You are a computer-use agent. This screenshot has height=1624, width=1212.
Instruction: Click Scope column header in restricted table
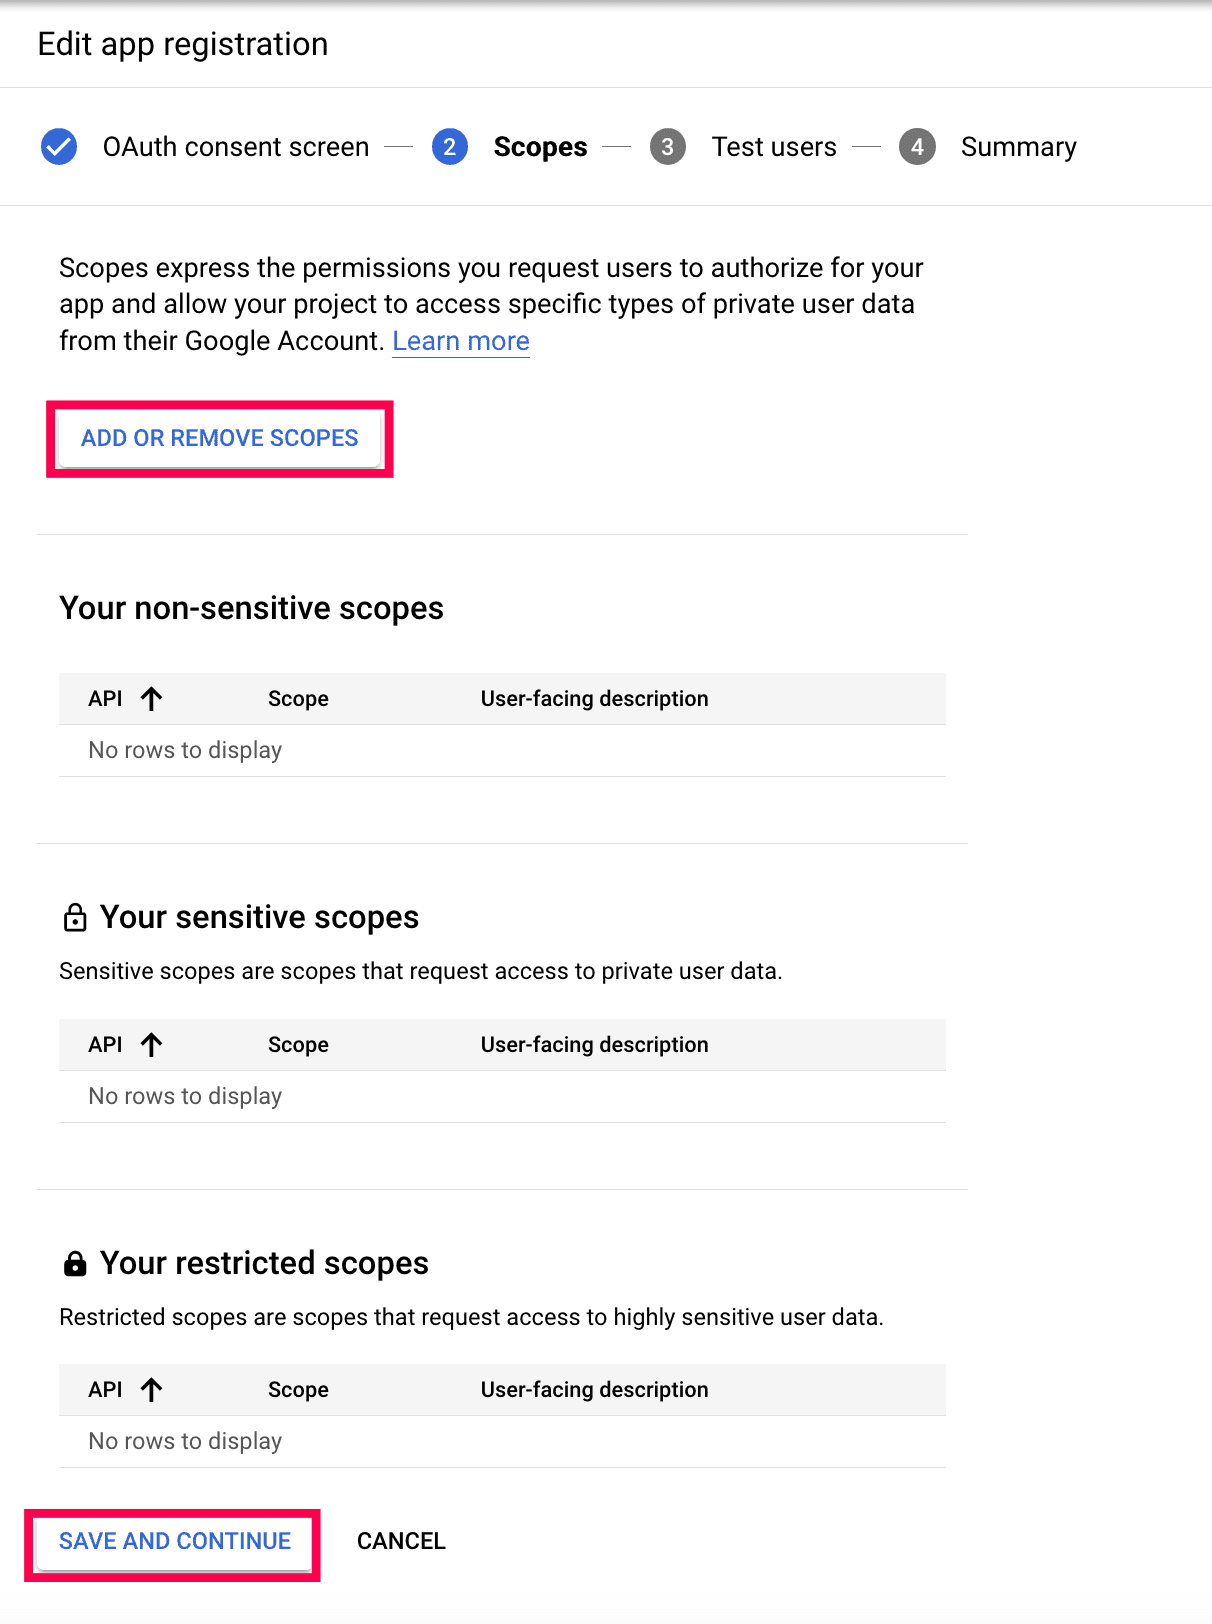(298, 1390)
